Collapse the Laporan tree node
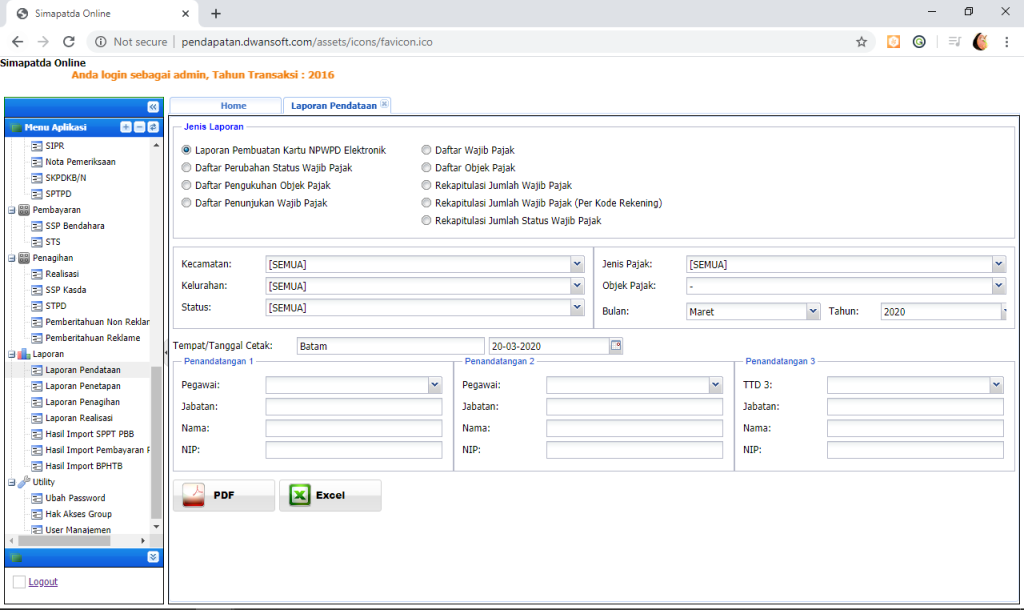Image resolution: width=1024 pixels, height=610 pixels. click(x=12, y=354)
